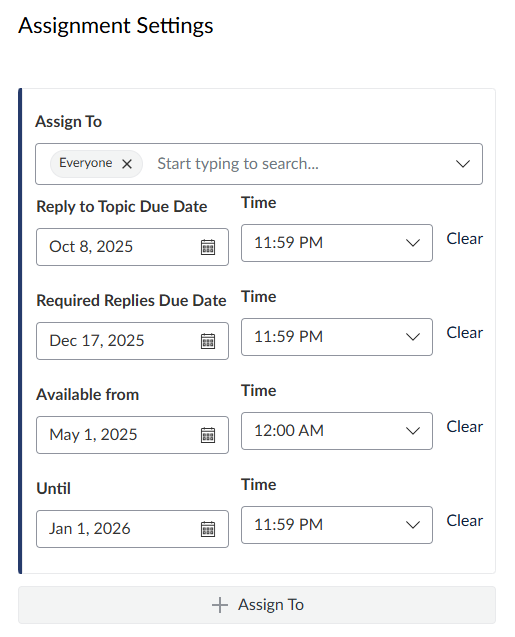Open the Until time dropdown showing 11:59 PM
The height and width of the screenshot is (637, 515).
click(337, 525)
